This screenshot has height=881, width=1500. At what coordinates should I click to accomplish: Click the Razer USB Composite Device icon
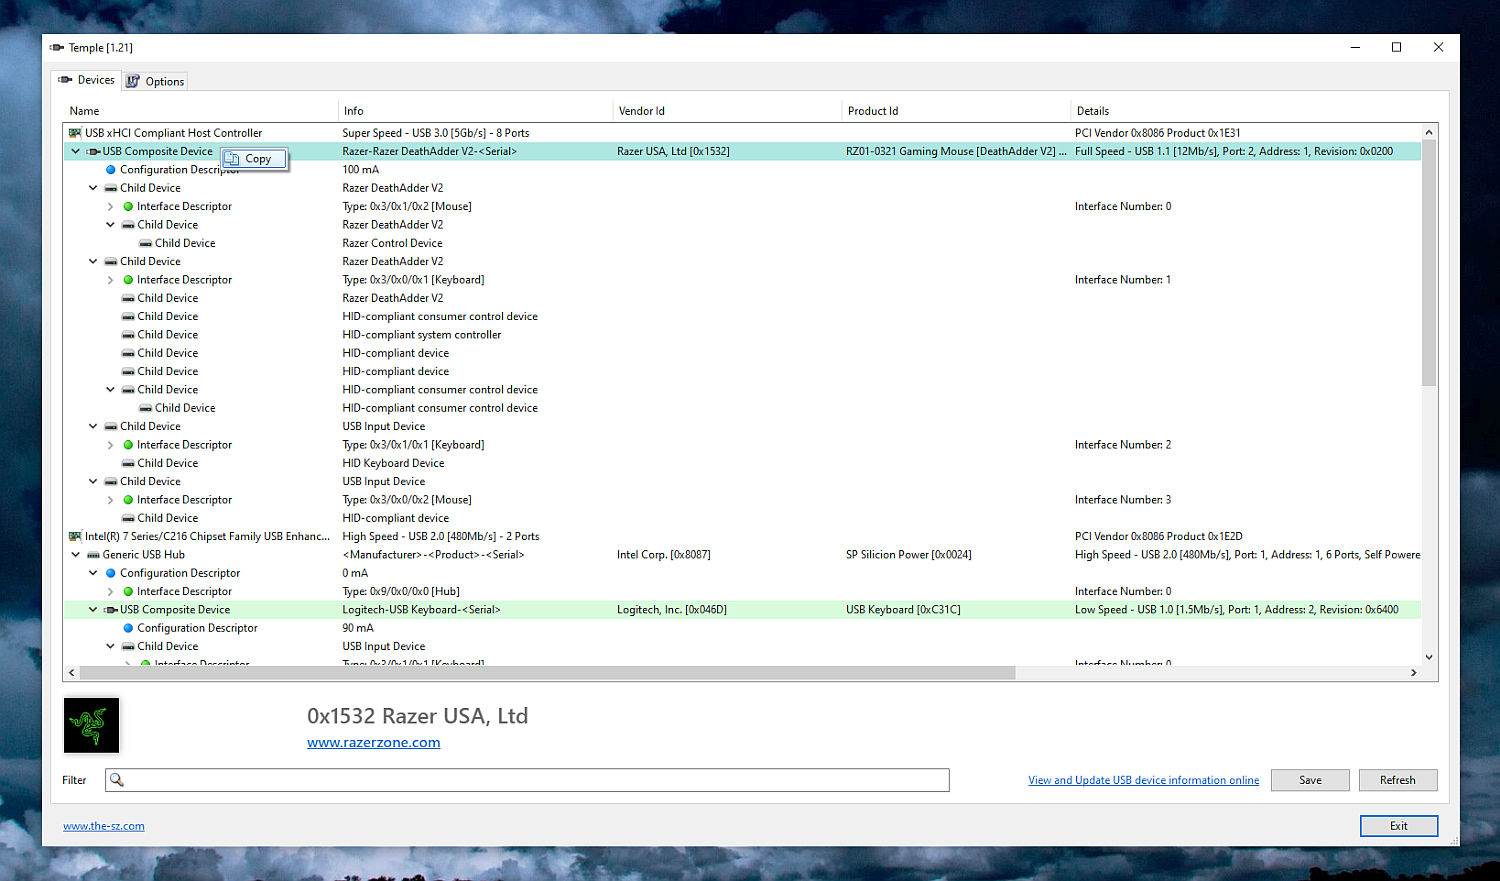coord(93,152)
